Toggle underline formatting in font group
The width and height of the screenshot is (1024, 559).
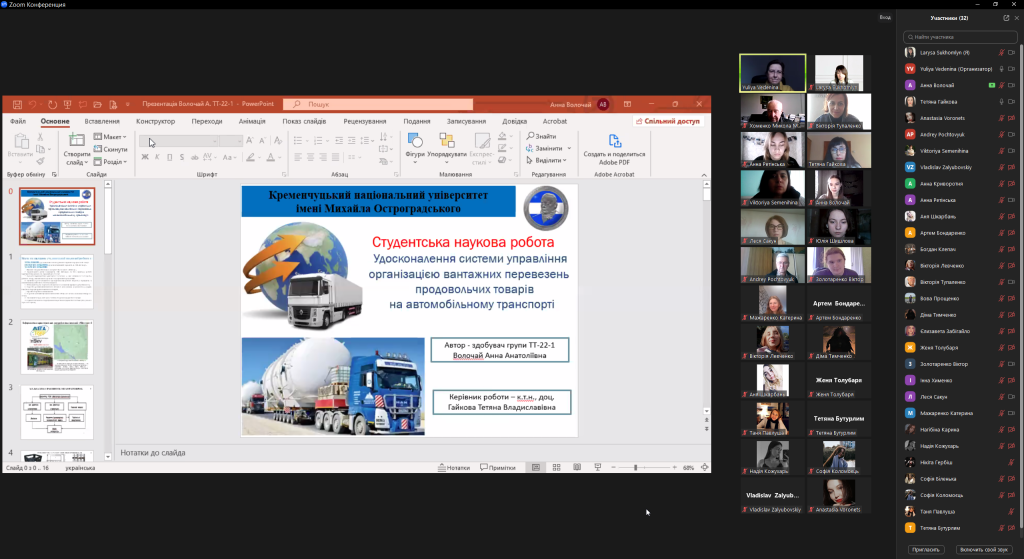[x=170, y=157]
